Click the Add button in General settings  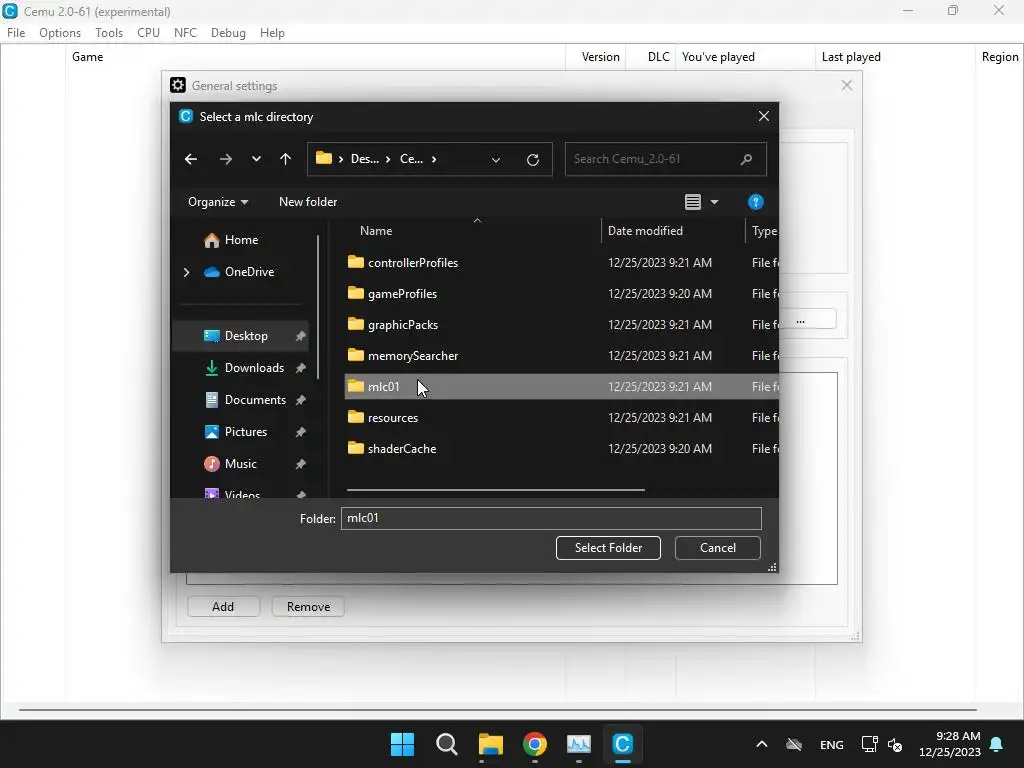coord(223,607)
